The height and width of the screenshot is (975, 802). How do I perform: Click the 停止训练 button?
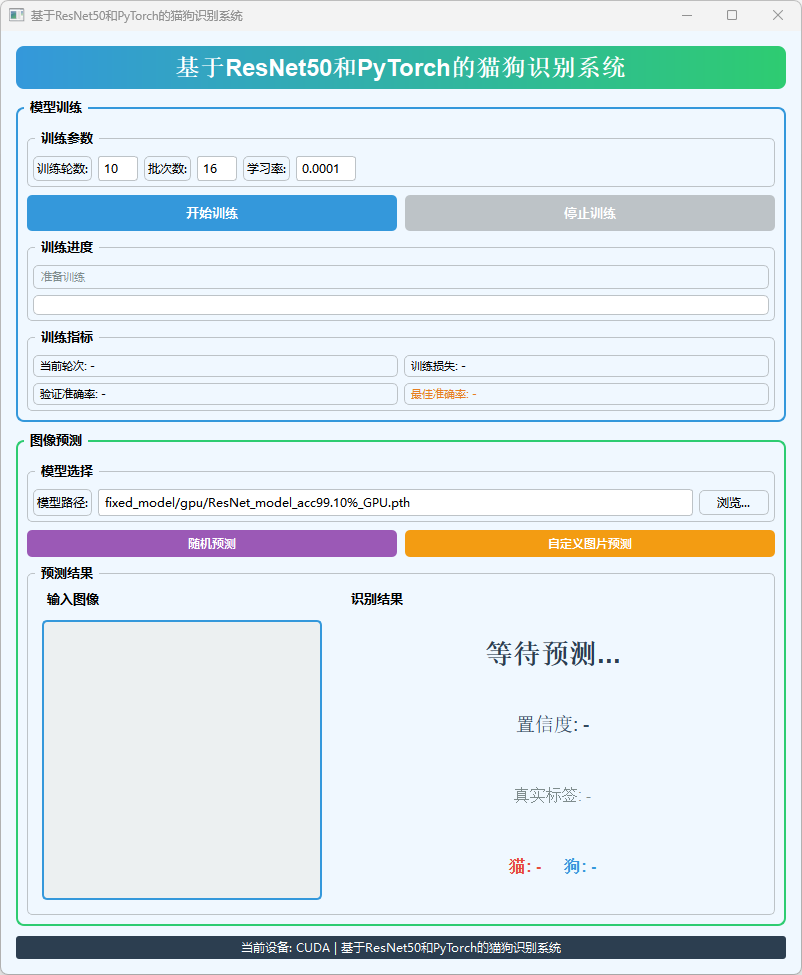click(x=589, y=213)
